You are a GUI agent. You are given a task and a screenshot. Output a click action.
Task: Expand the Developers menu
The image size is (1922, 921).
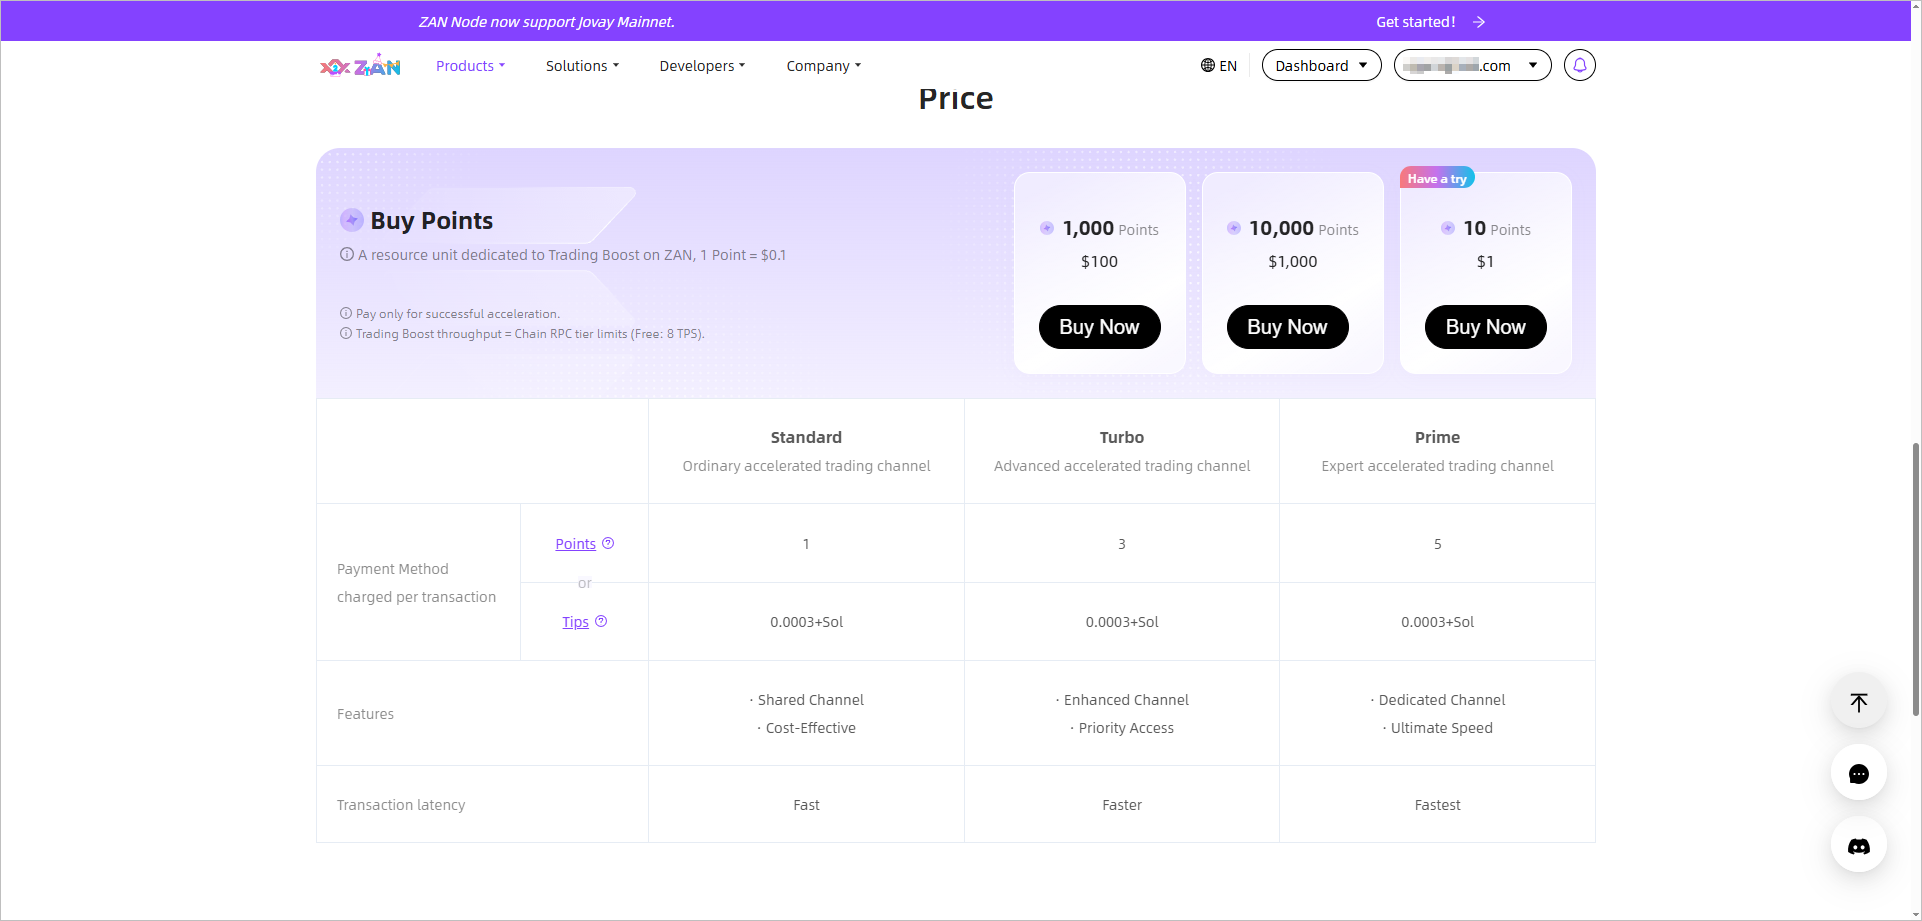point(702,66)
